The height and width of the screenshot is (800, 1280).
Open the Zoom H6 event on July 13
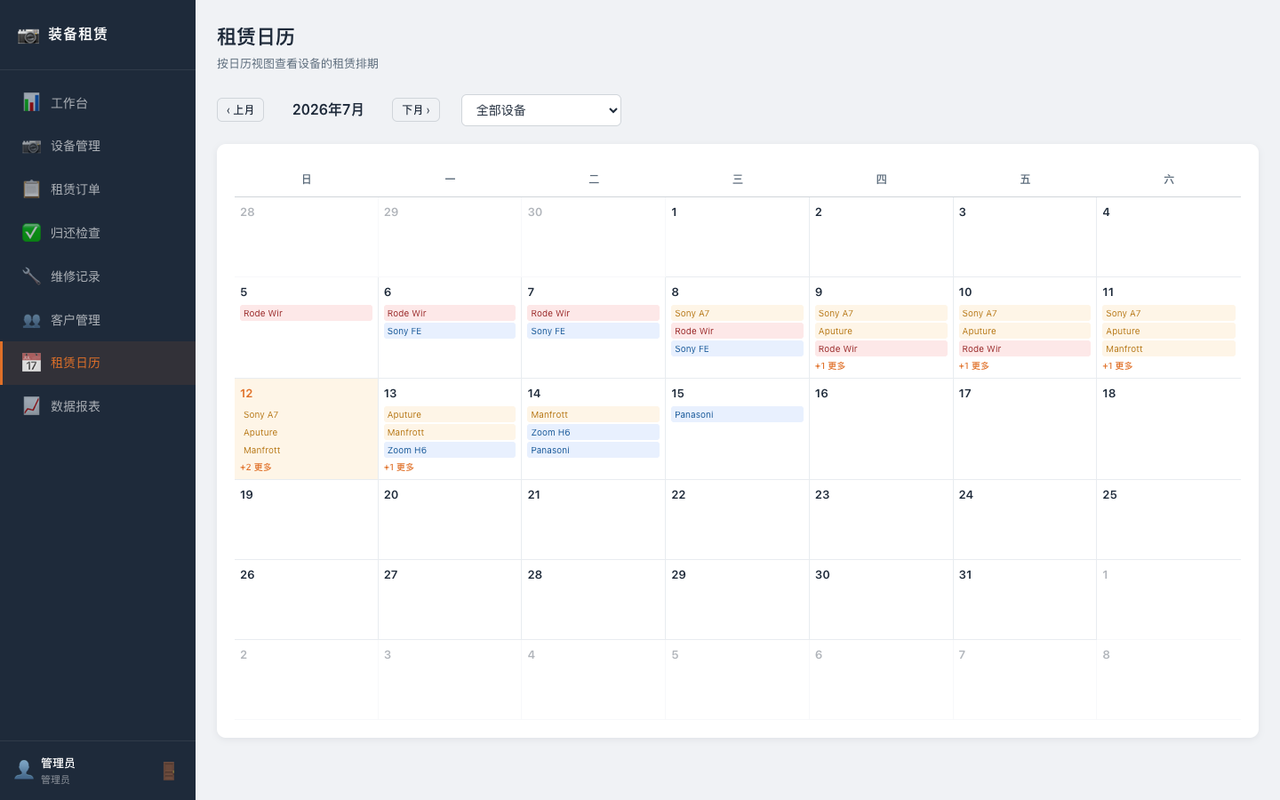coord(449,450)
